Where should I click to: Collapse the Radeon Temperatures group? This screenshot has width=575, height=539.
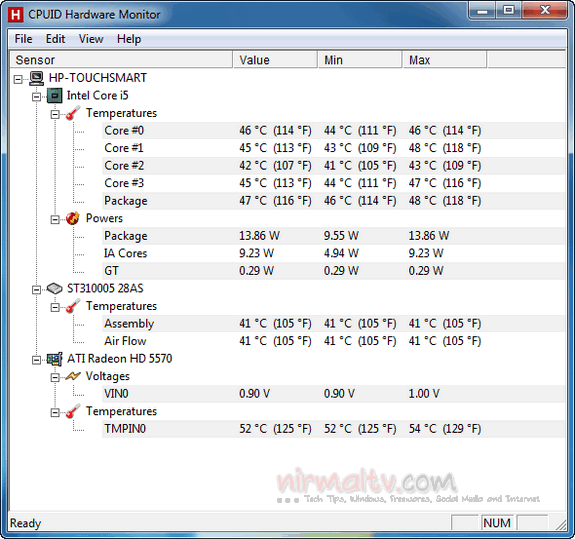coord(55,412)
